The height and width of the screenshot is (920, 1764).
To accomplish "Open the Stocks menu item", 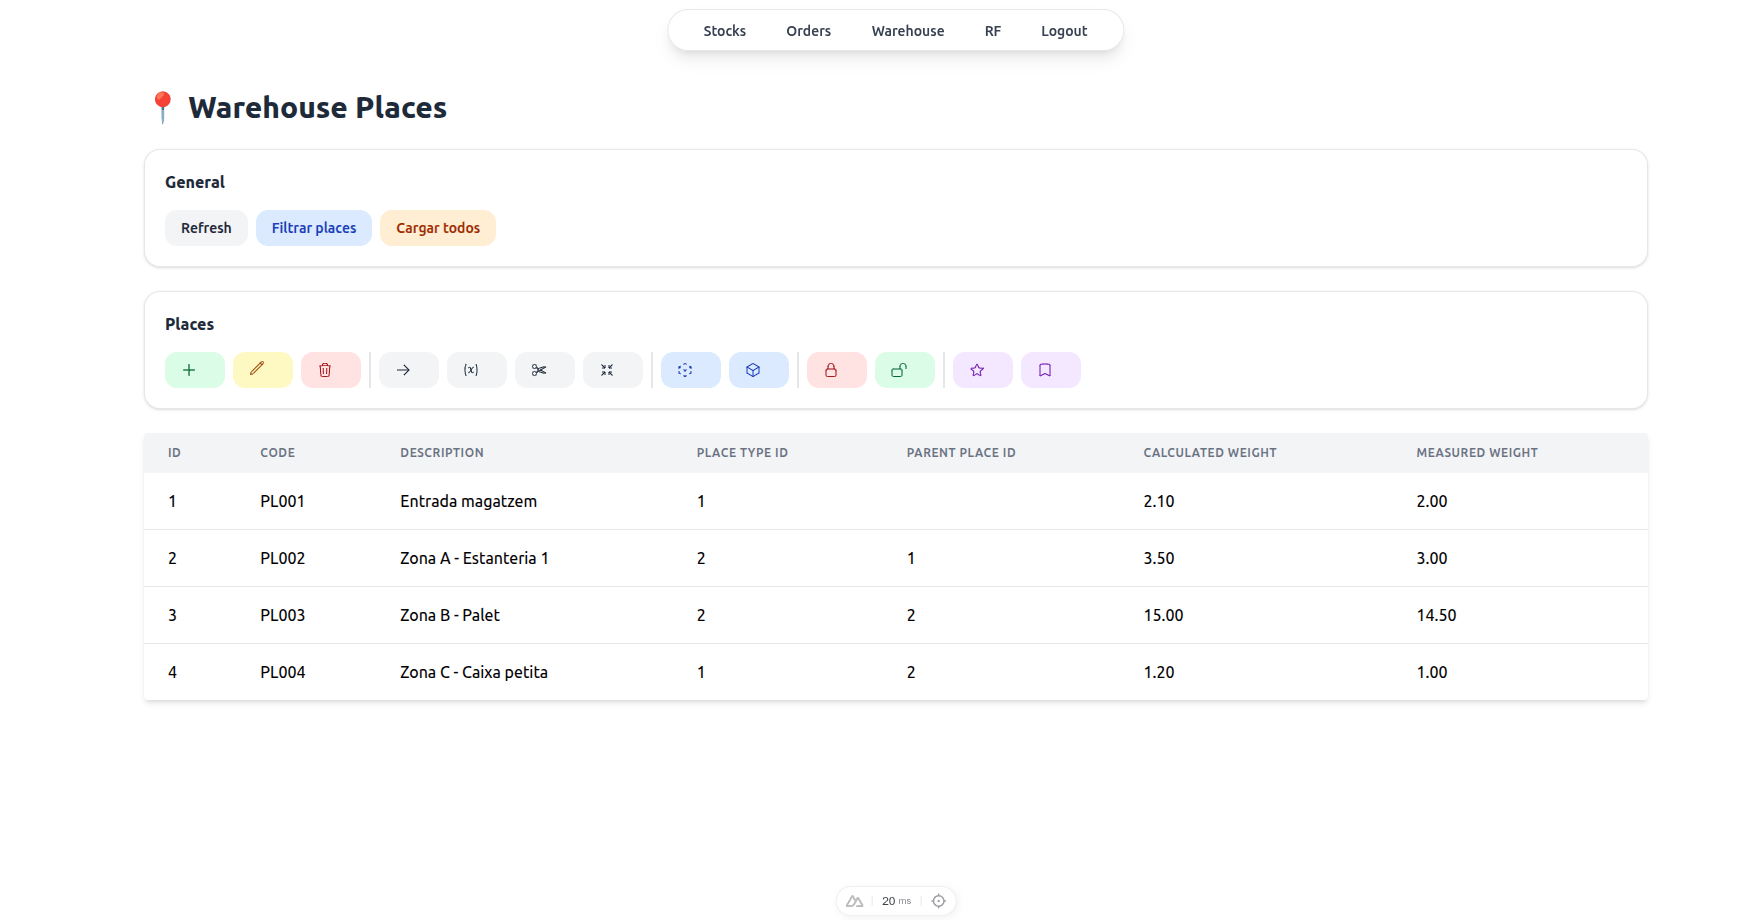I will click(724, 31).
